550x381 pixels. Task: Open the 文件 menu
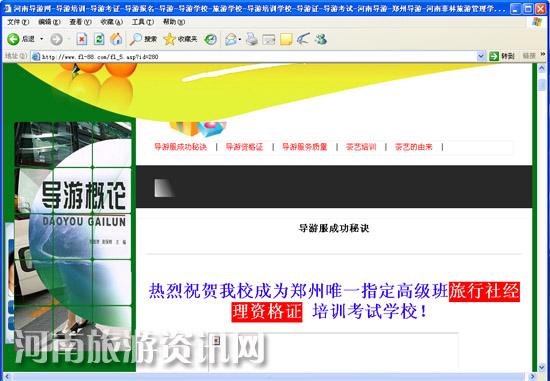(x=18, y=22)
